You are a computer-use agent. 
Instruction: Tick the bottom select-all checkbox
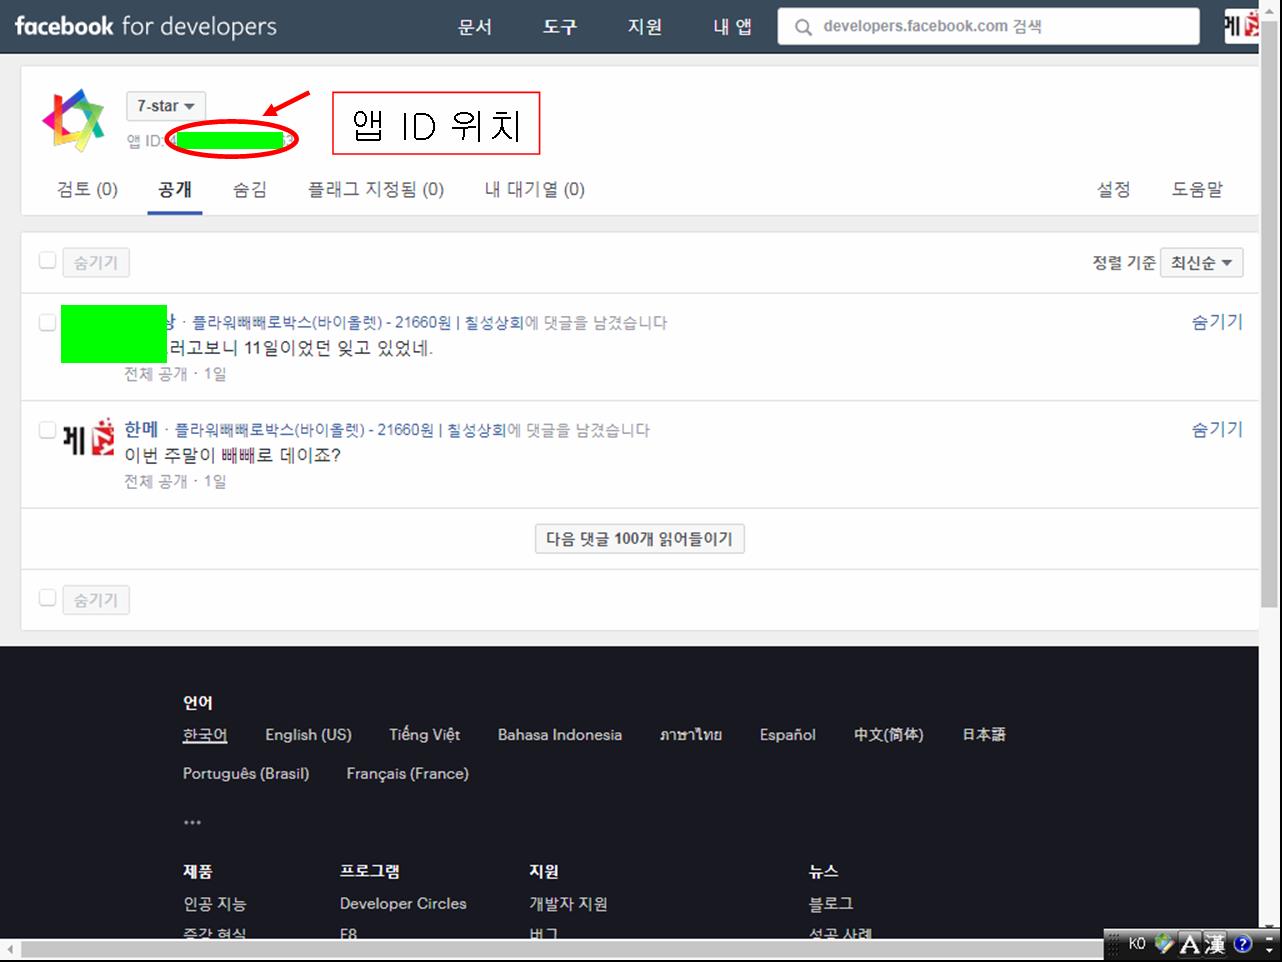pyautogui.click(x=47, y=598)
